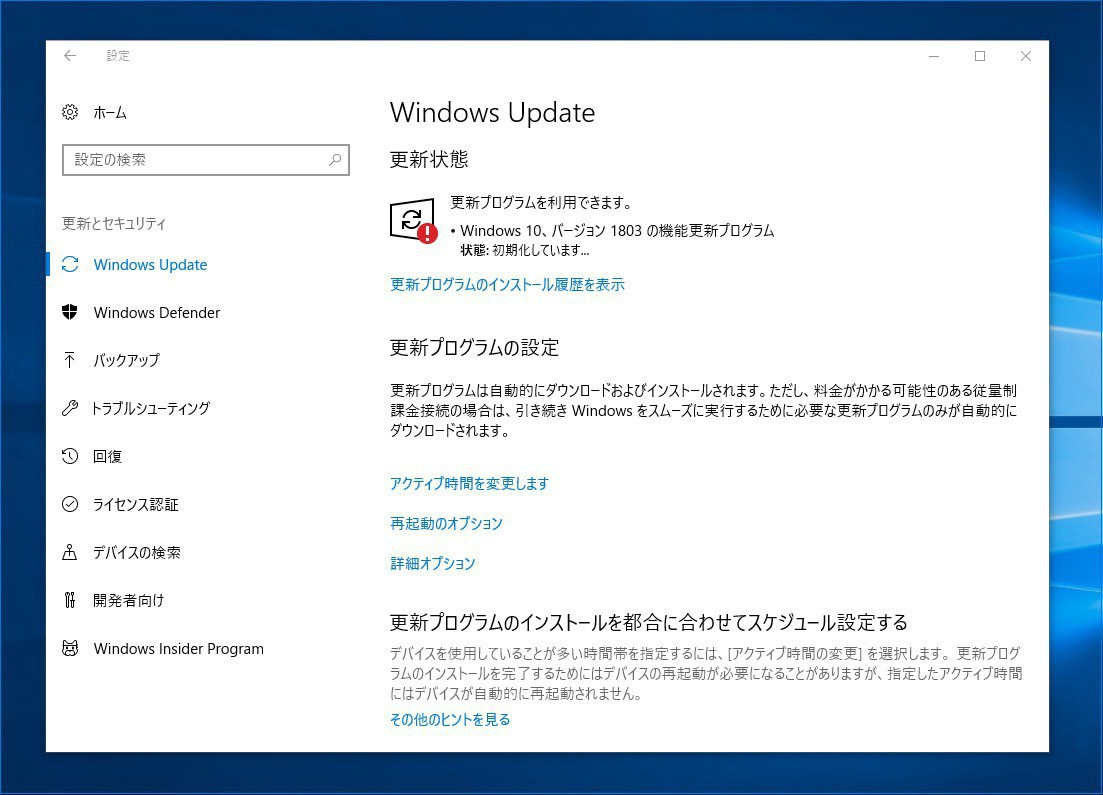This screenshot has width=1103, height=795.
Task: Go to バックアップ page
Action: click(x=127, y=360)
